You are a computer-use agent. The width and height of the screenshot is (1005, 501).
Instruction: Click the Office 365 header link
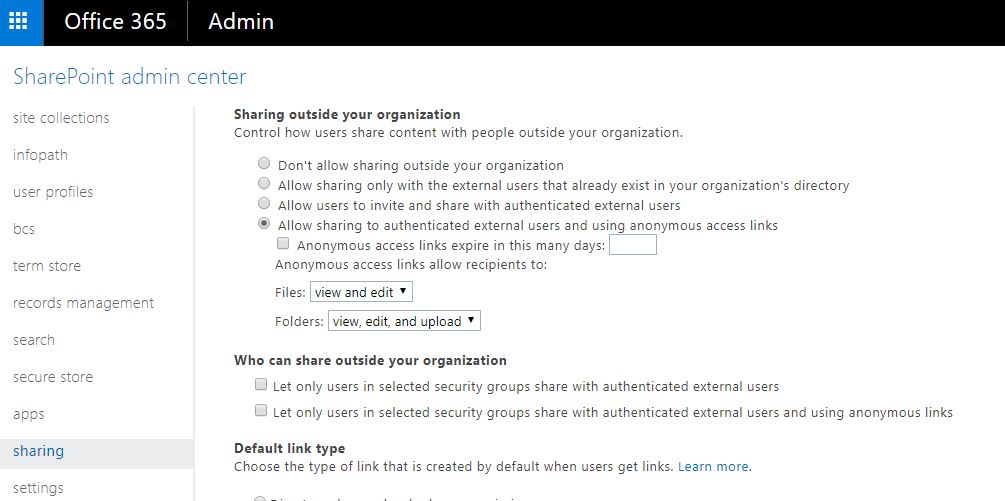click(x=115, y=22)
